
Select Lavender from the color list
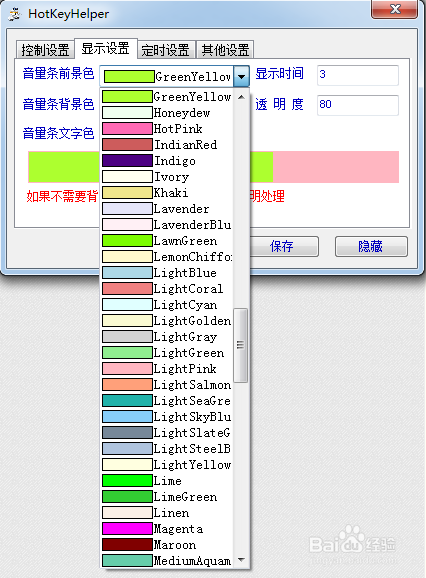click(x=167, y=209)
